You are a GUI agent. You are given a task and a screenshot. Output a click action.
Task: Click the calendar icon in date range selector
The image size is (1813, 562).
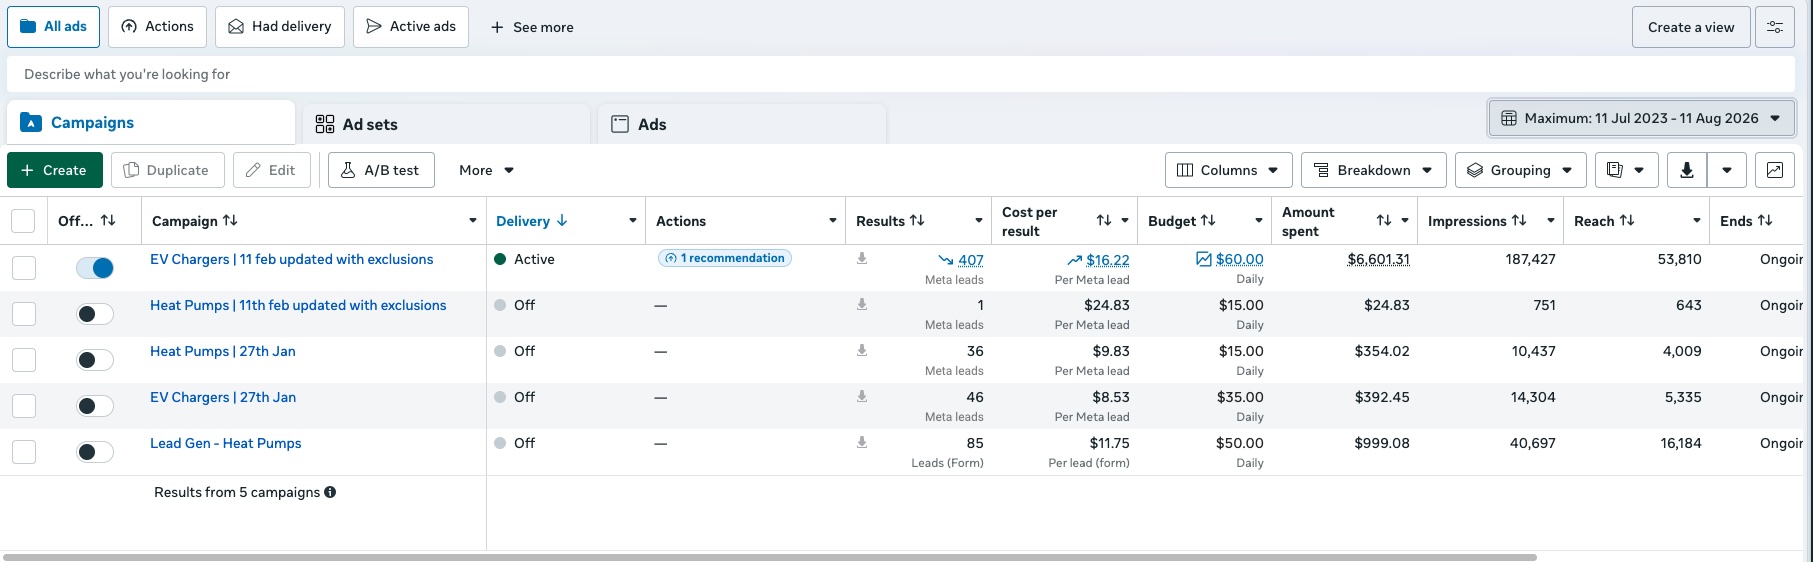(x=1509, y=118)
